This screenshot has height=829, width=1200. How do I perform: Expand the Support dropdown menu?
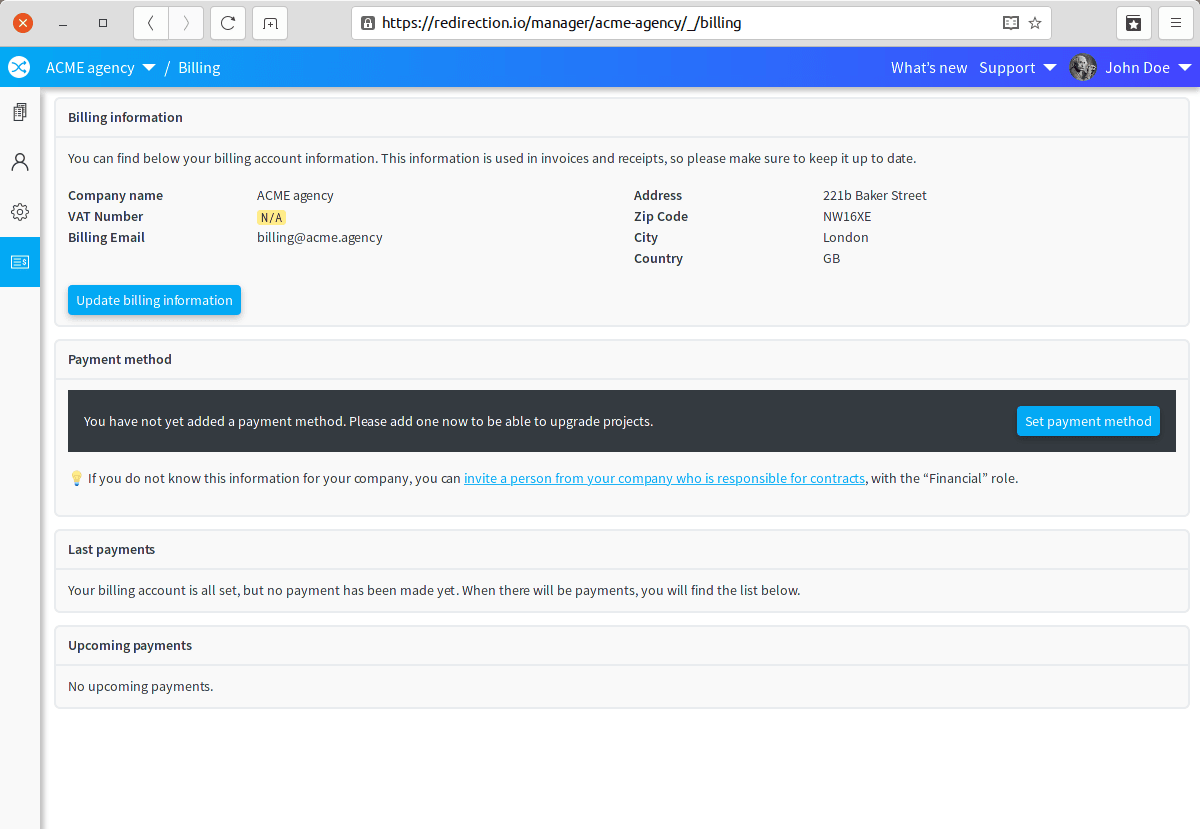(x=1017, y=68)
